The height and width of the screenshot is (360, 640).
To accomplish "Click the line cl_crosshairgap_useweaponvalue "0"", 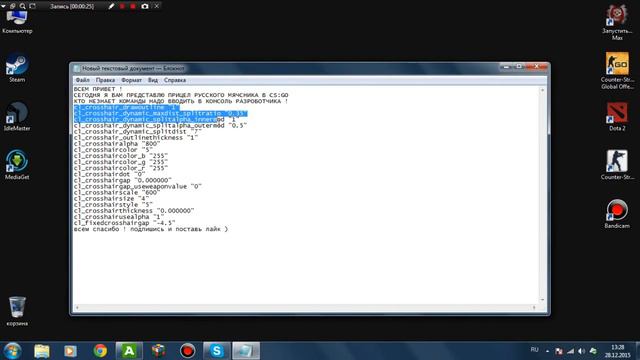I will (x=138, y=186).
